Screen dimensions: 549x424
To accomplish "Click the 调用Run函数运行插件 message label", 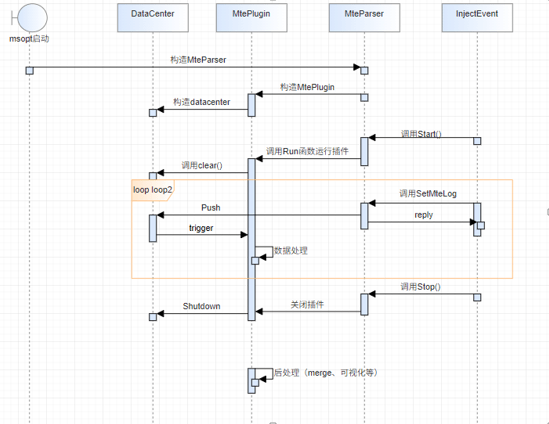I will pos(307,151).
